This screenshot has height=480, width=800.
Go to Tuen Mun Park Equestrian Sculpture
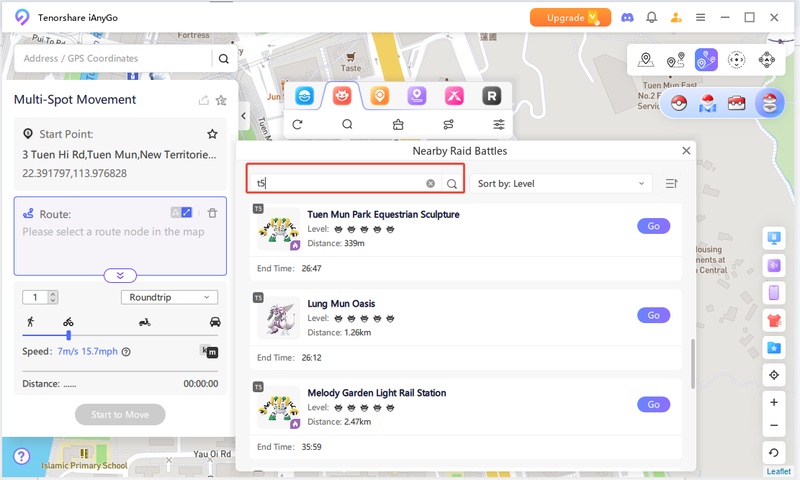pyautogui.click(x=654, y=226)
